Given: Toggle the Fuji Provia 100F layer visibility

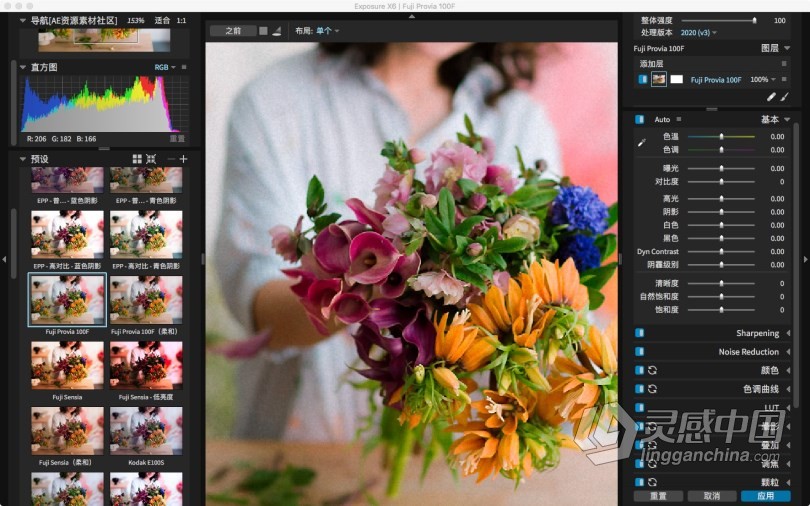Looking at the screenshot, I should pyautogui.click(x=643, y=80).
